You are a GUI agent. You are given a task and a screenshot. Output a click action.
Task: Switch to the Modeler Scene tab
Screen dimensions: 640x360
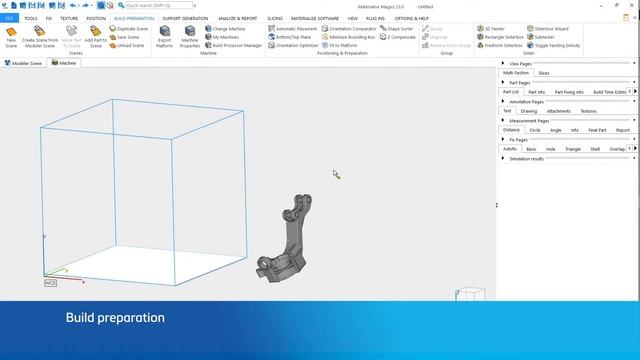[23, 63]
